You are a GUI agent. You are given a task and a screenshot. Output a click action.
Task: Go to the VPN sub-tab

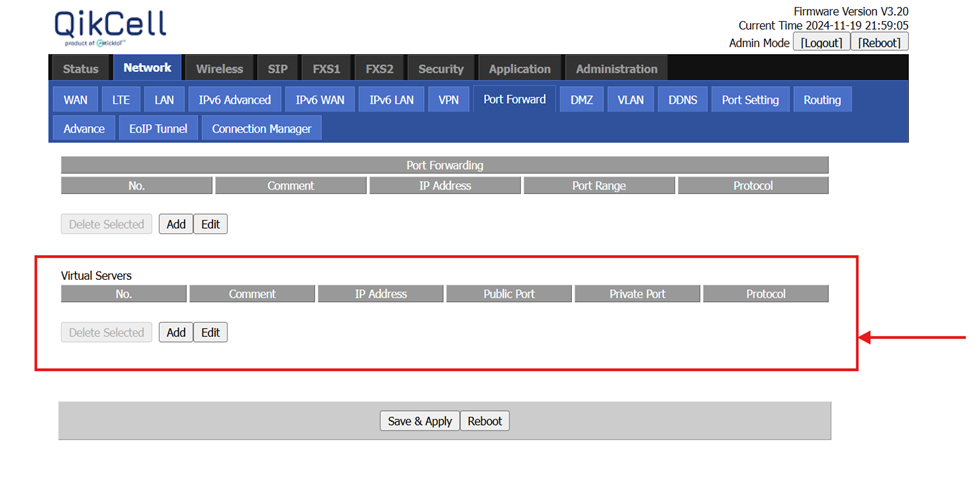click(x=448, y=100)
